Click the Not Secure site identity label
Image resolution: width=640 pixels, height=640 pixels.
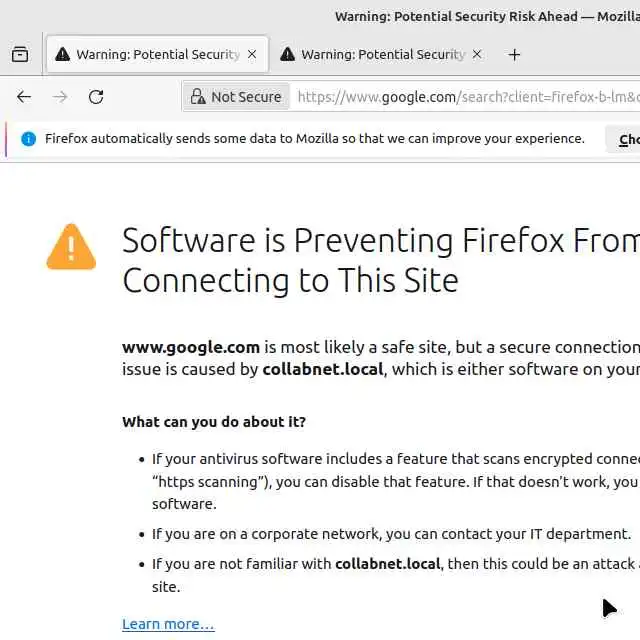tap(246, 97)
